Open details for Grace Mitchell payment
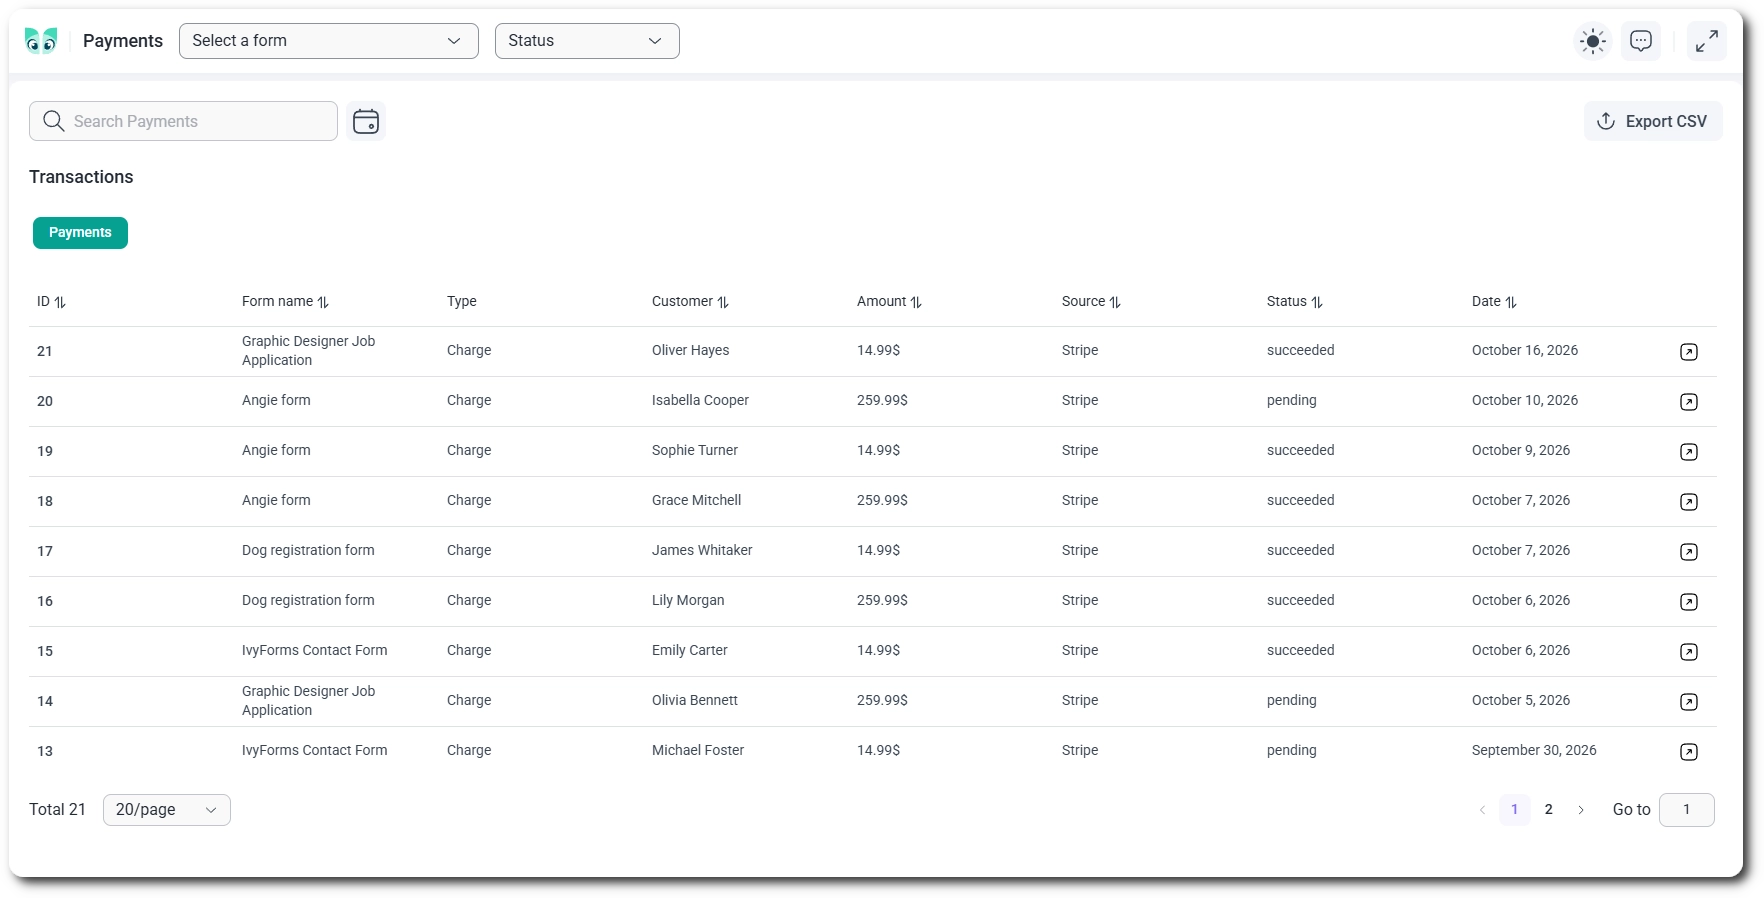Image resolution: width=1764 pixels, height=898 pixels. (1689, 502)
